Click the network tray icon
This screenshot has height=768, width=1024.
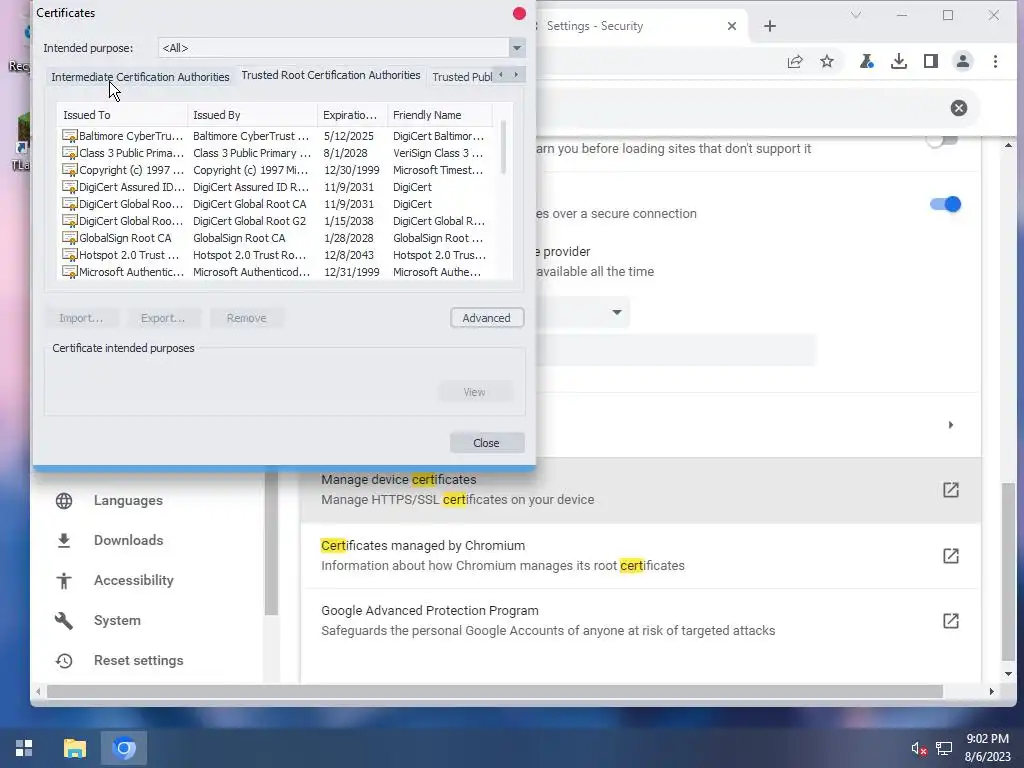coord(944,748)
